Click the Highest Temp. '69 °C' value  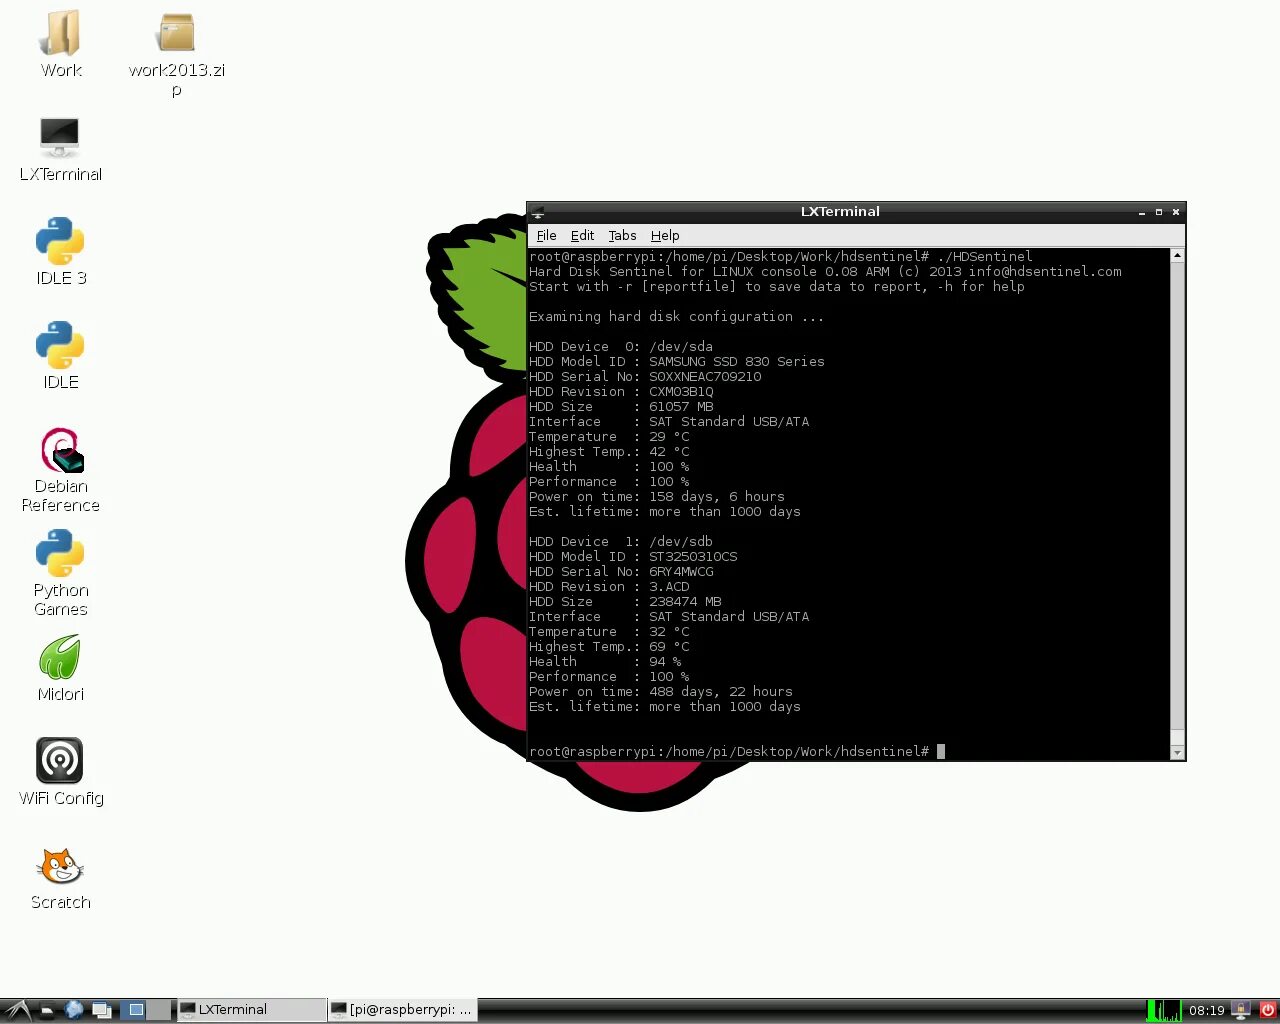(669, 646)
